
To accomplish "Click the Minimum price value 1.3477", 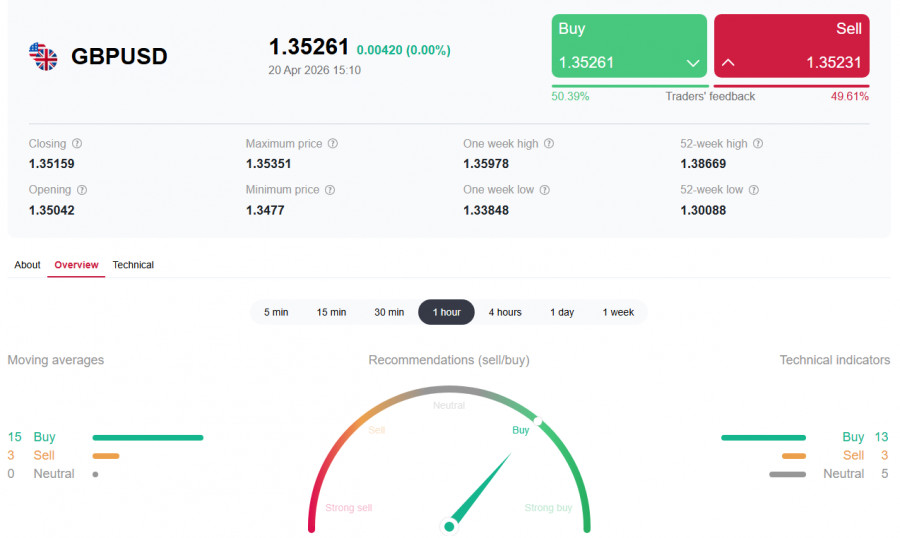I will (265, 210).
